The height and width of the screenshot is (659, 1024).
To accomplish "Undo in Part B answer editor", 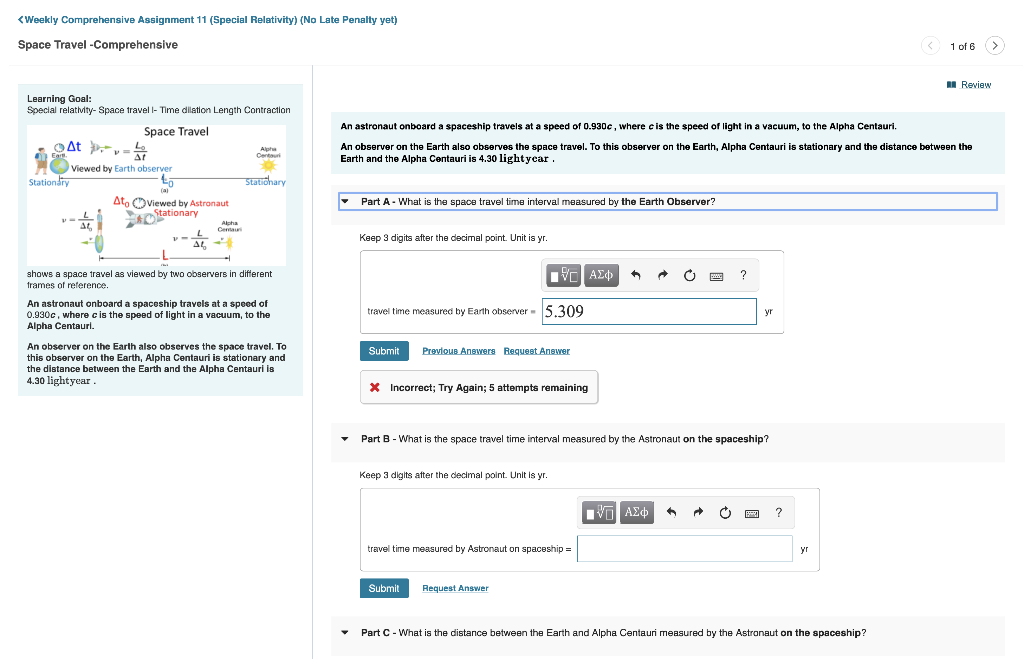I will [671, 513].
